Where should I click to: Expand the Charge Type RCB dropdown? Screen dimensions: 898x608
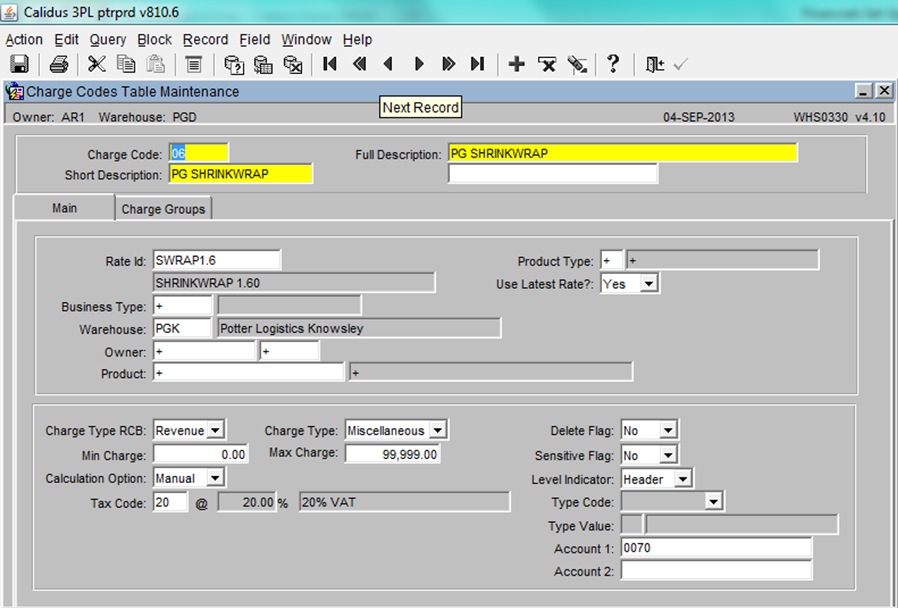click(215, 430)
